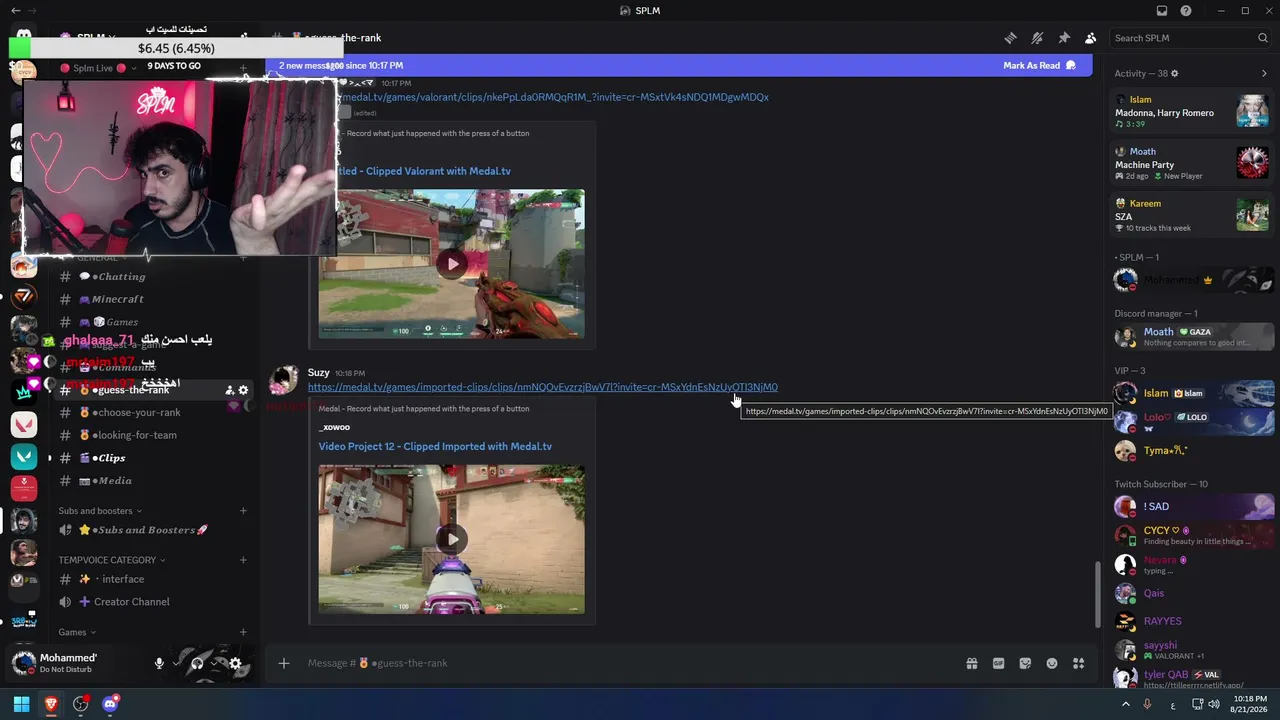The image size is (1280, 720).
Task: Open input device options arrow beside microphone
Action: click(177, 663)
